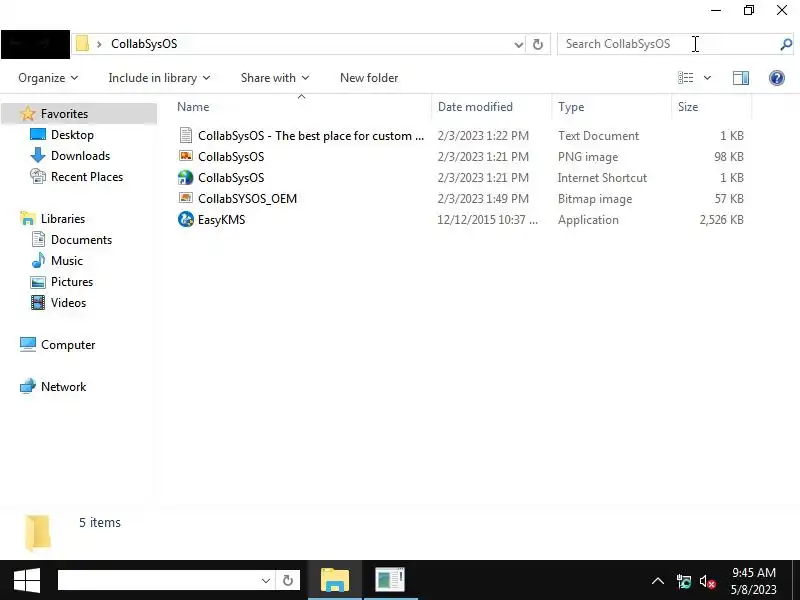Click the Pictures library icon
Viewport: 800px width, 600px height.
[38, 282]
